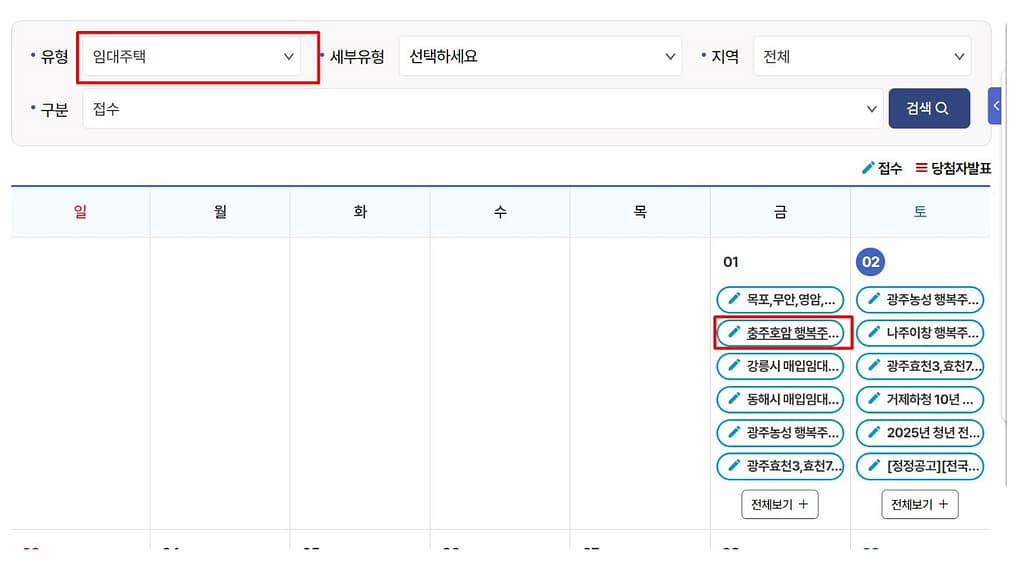Click the pencil icon next to 접수 legend
Viewport: 1024px width, 567px height.
coord(867,169)
